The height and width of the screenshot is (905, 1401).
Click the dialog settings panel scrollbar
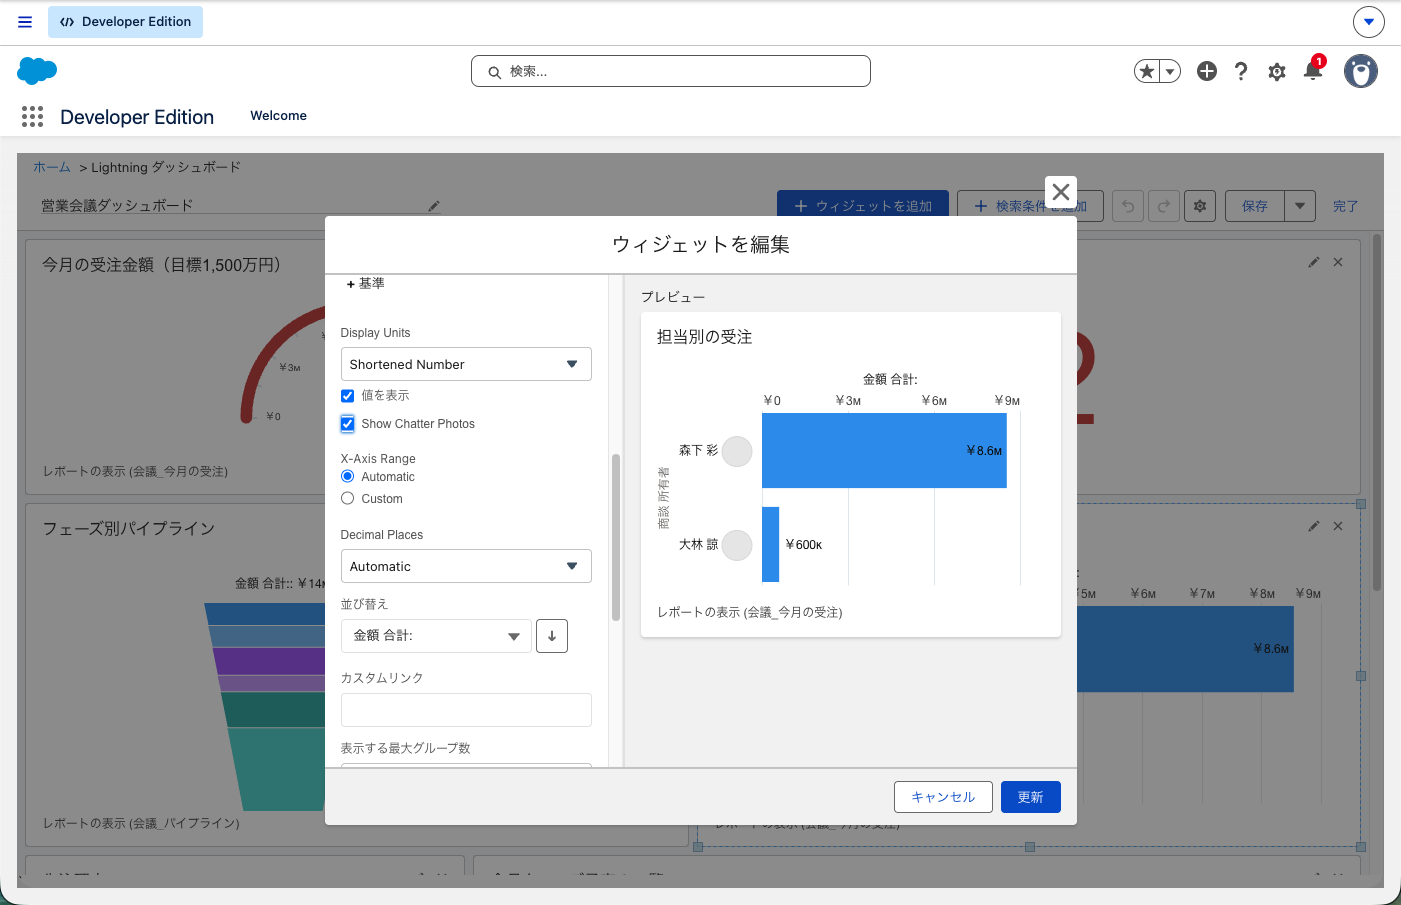(616, 537)
